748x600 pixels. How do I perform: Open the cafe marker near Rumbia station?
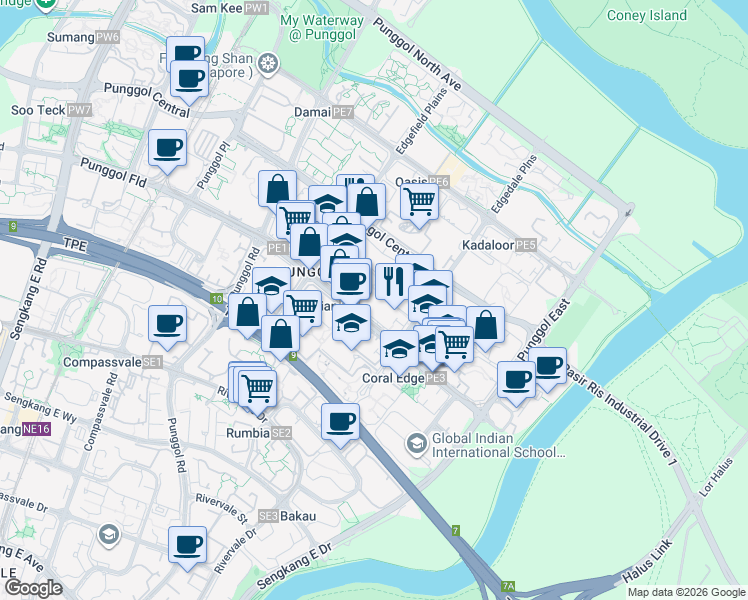(x=341, y=423)
